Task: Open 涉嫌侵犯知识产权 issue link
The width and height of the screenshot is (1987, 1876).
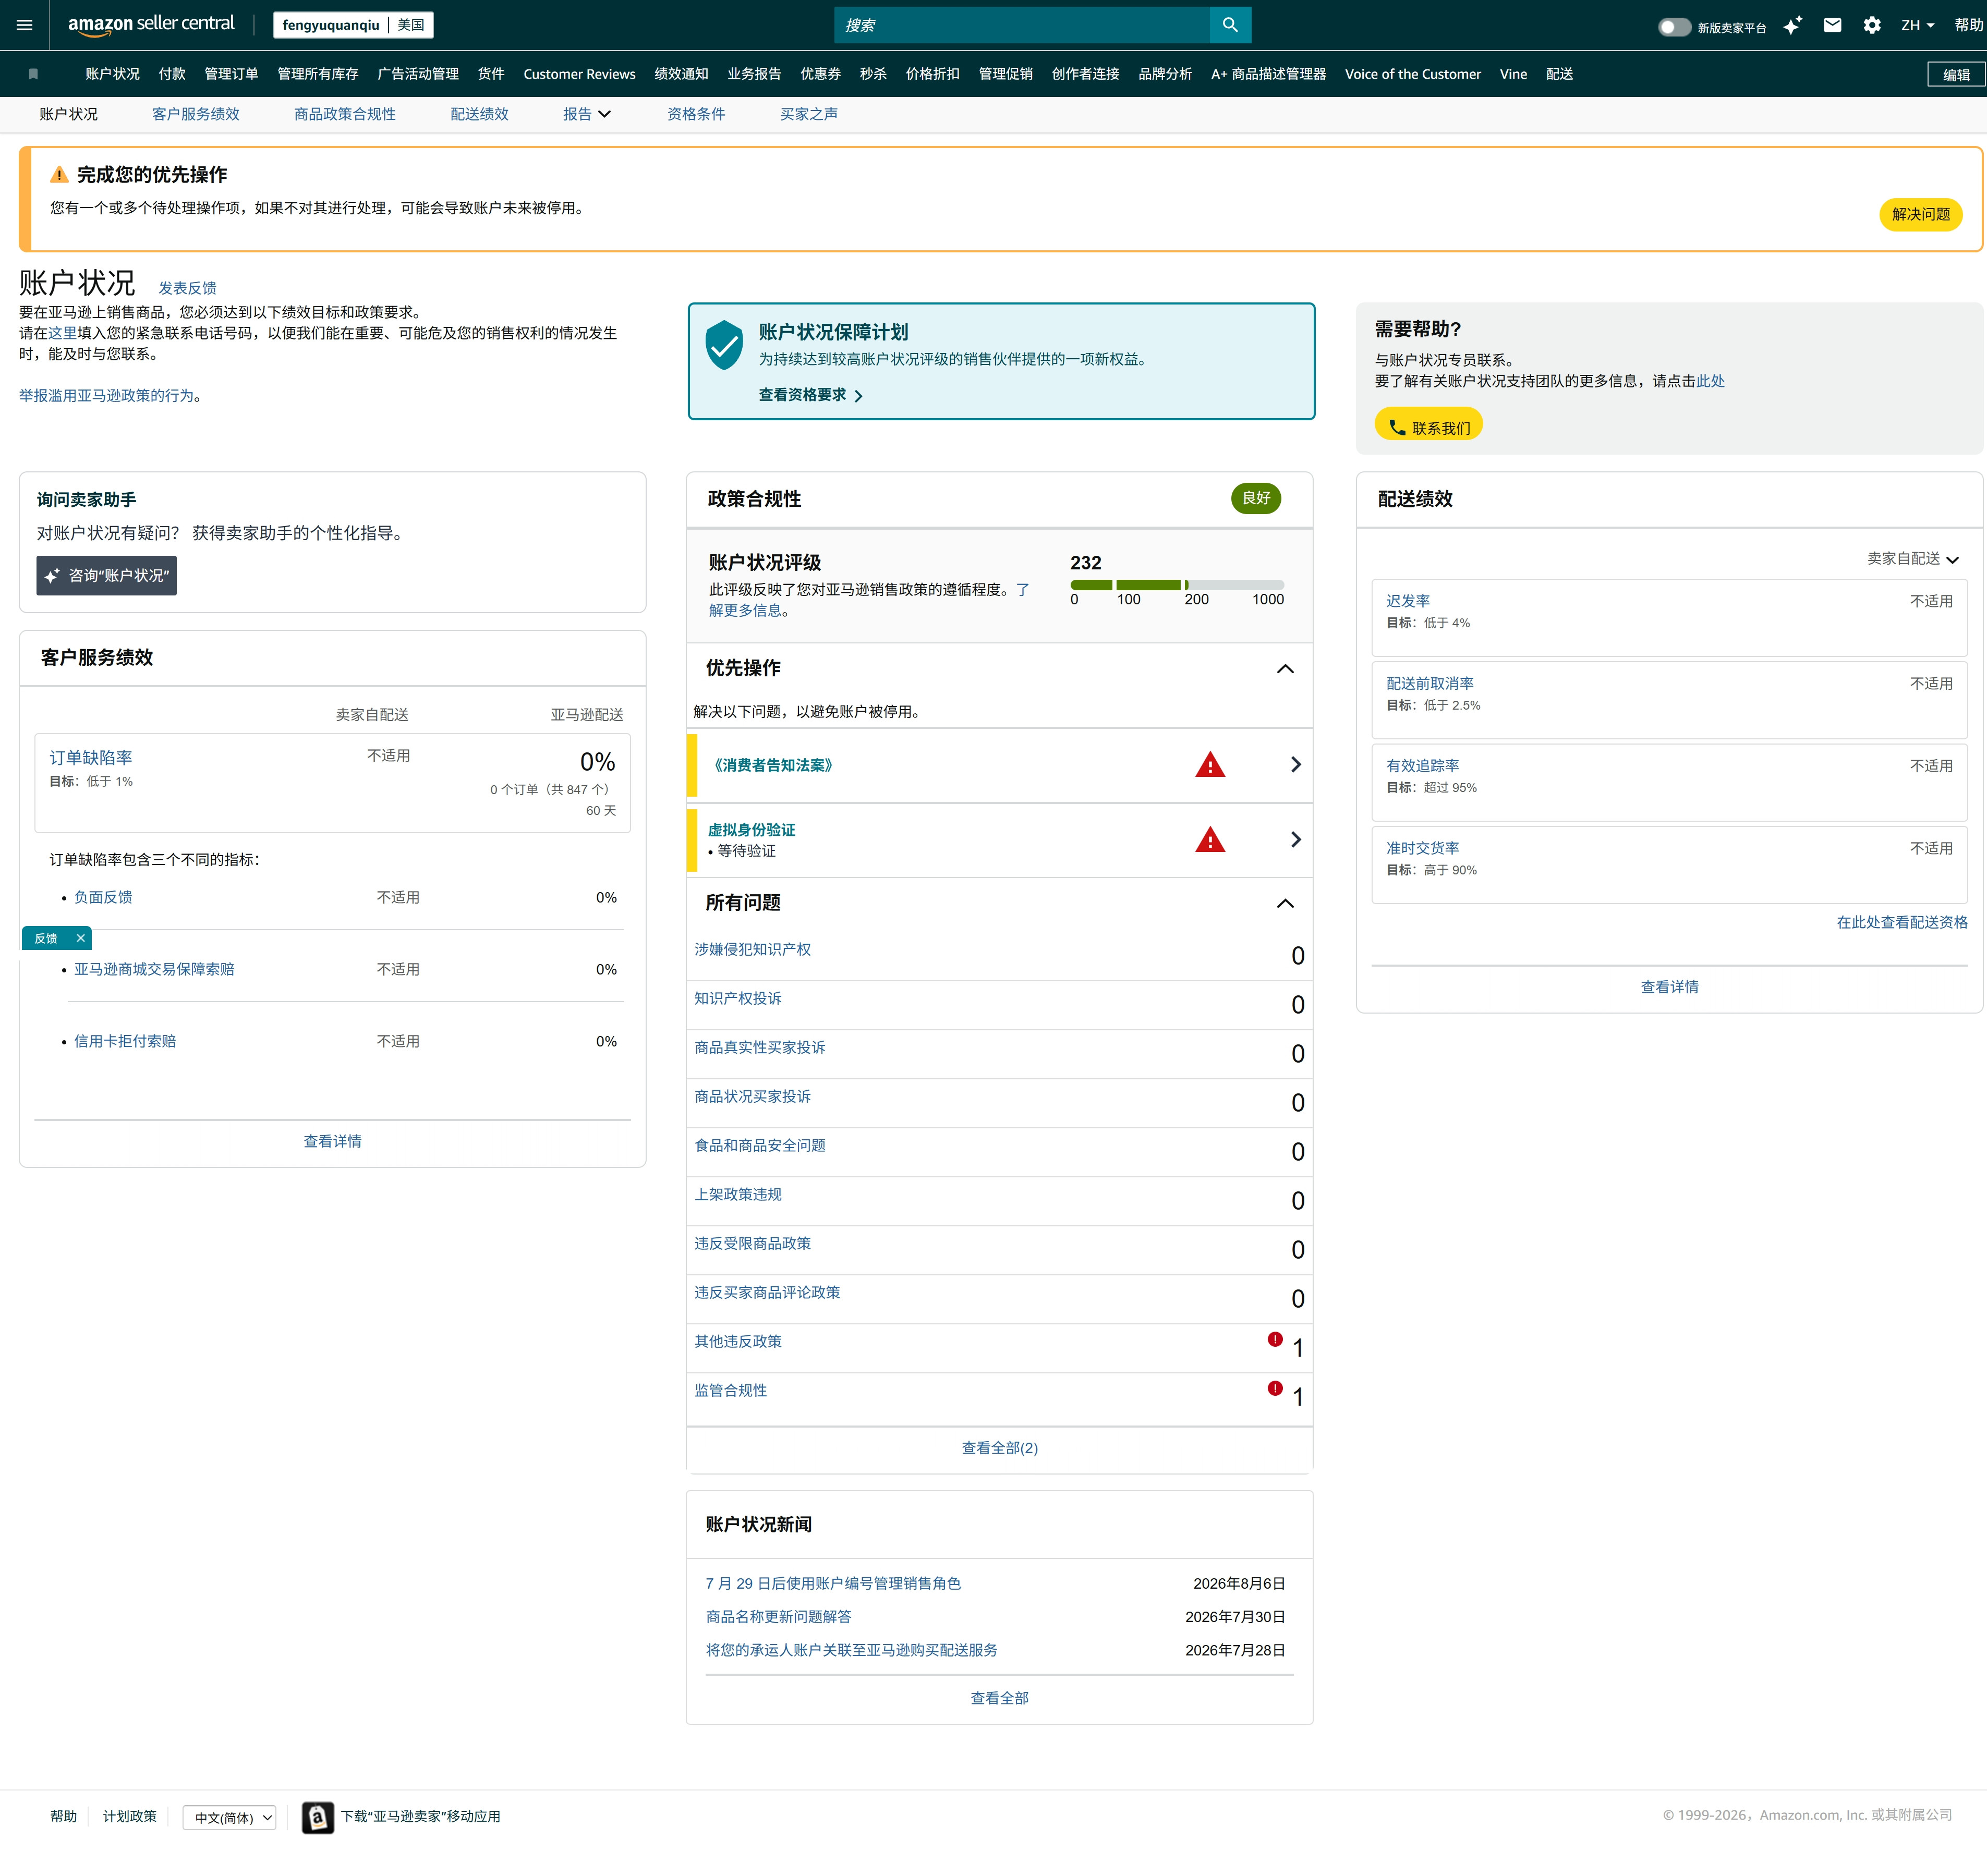Action: tap(753, 950)
